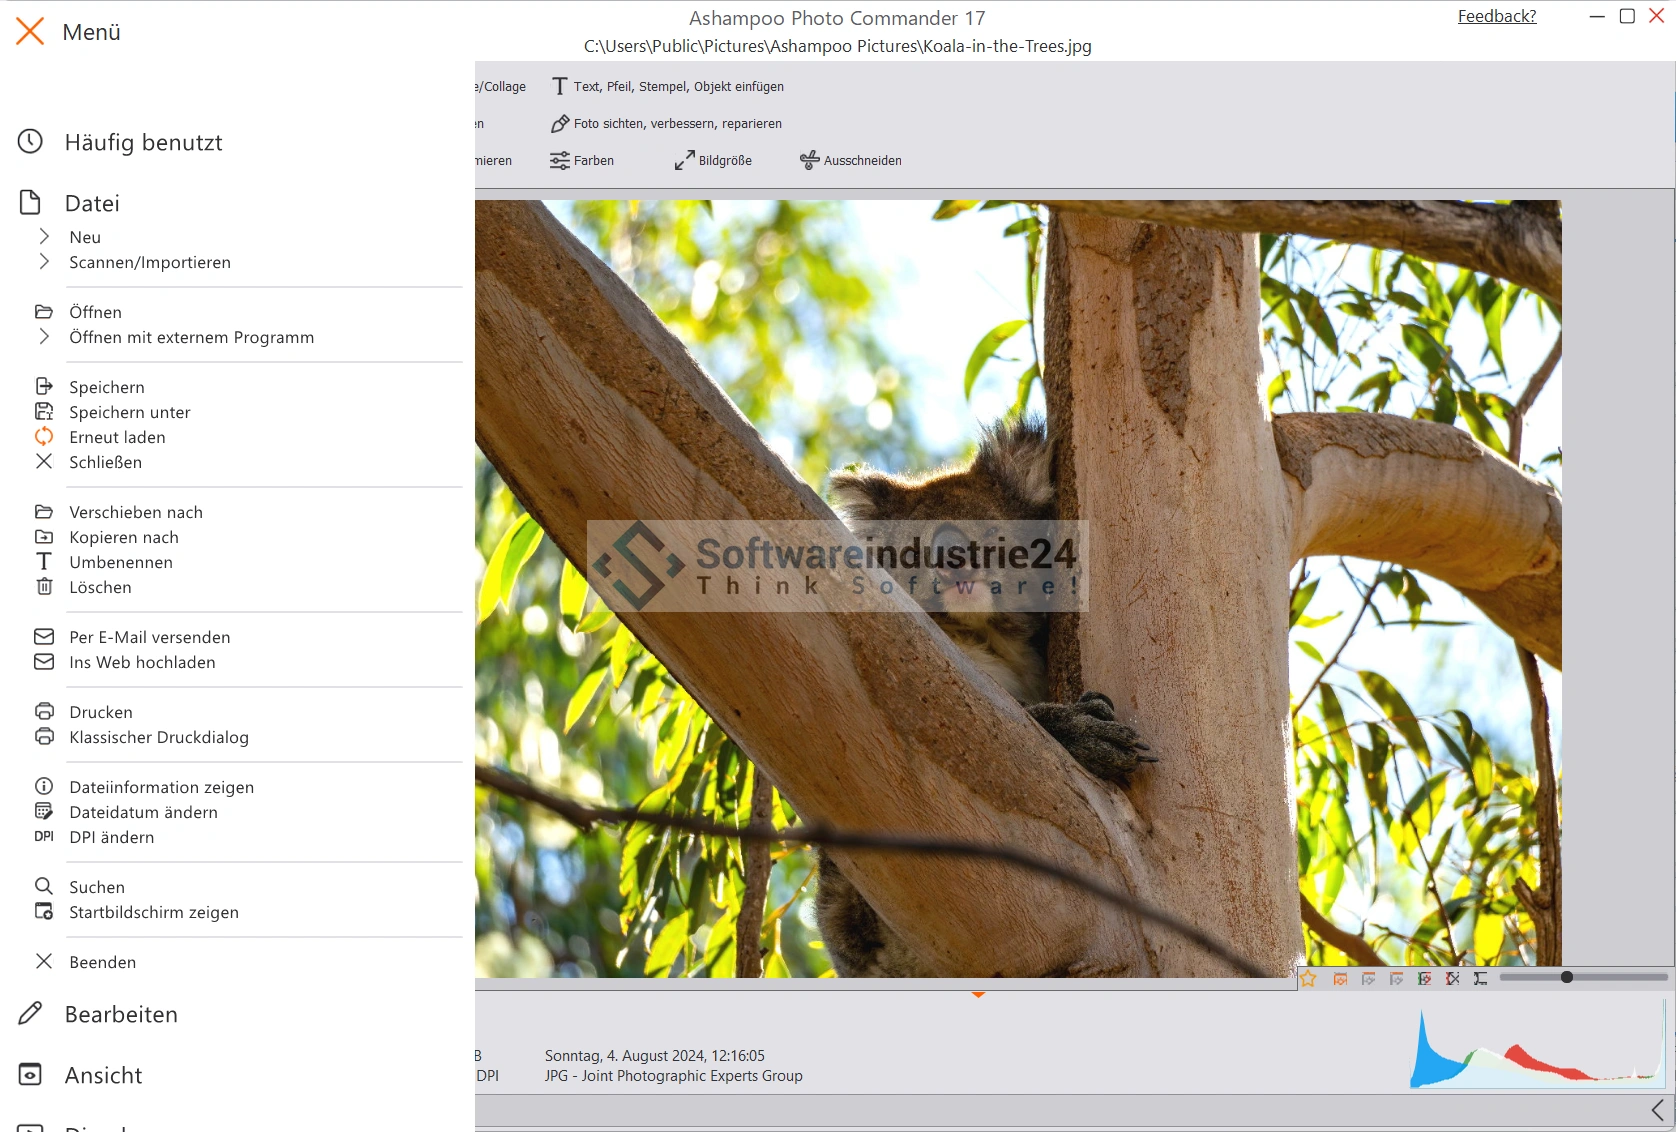Close the menu with the orange X

[30, 32]
